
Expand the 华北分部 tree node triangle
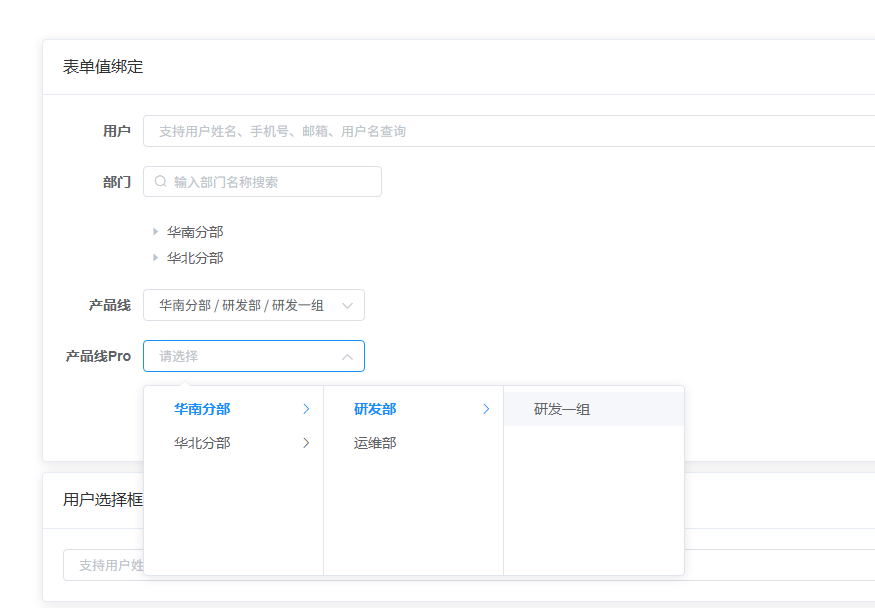pyautogui.click(x=156, y=258)
